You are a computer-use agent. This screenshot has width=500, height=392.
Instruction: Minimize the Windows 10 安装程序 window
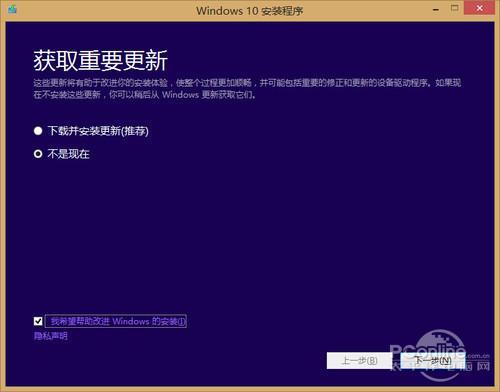(x=436, y=9)
